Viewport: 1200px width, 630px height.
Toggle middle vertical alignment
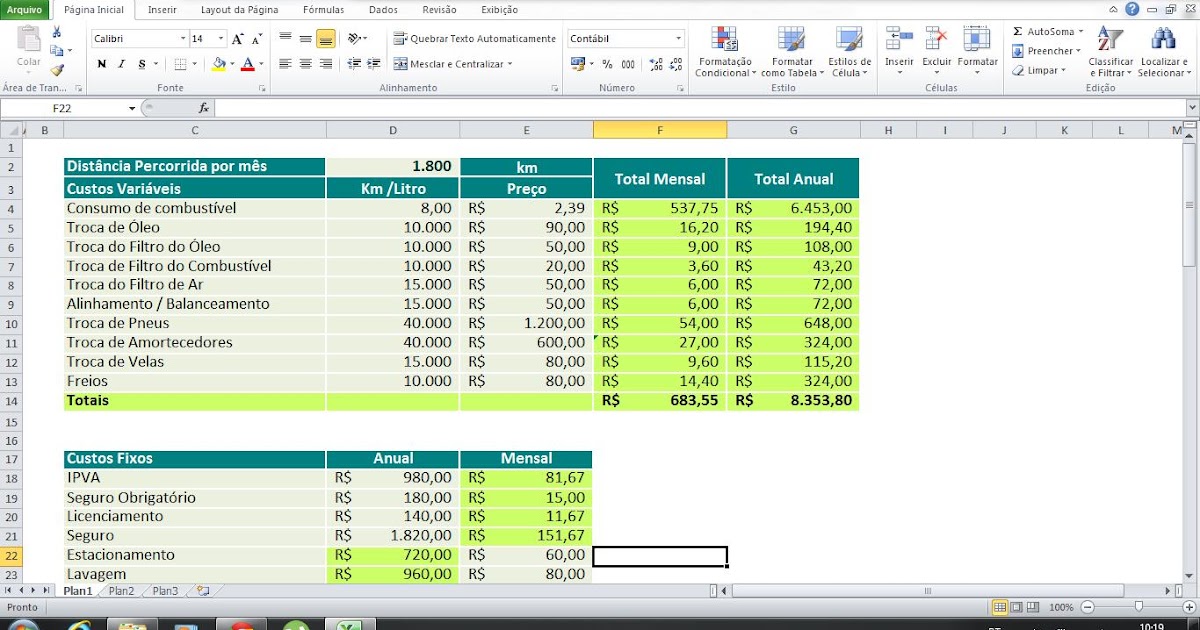pyautogui.click(x=305, y=38)
